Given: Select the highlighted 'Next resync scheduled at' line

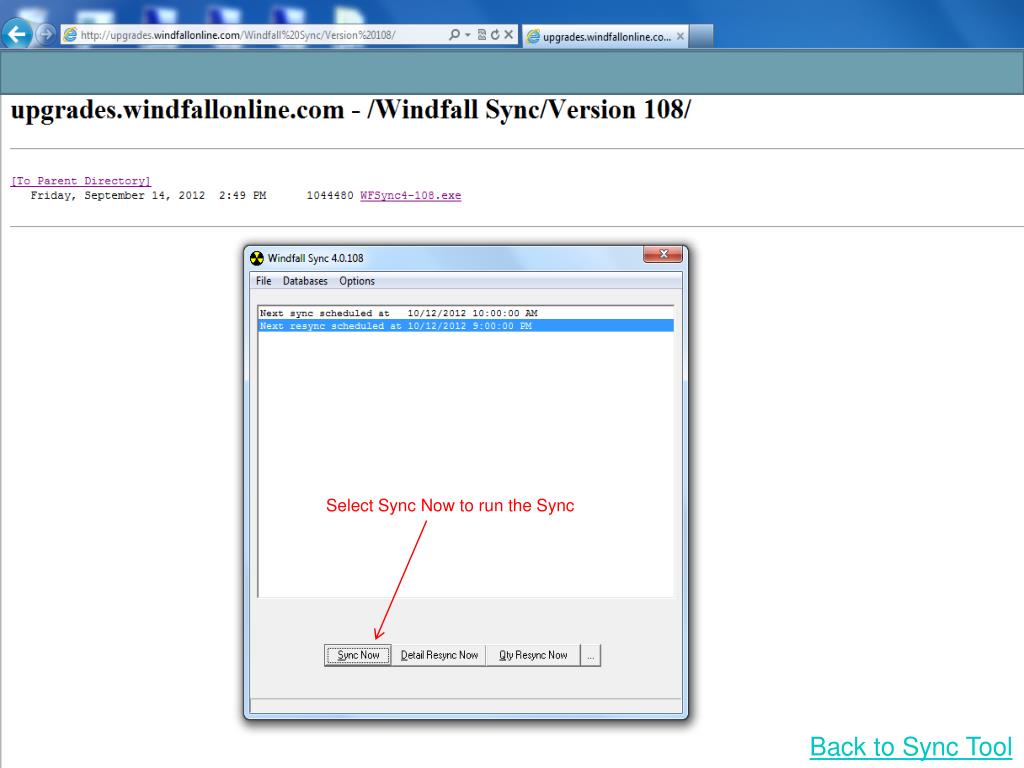Looking at the screenshot, I should [466, 325].
